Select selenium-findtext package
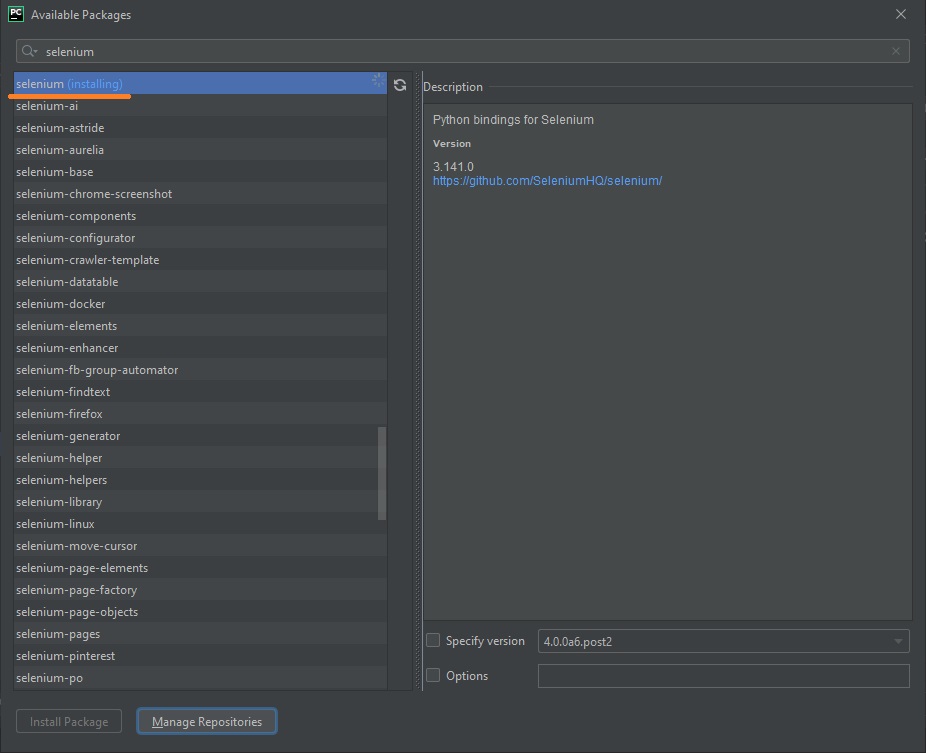Screen dimensions: 926x753 [200, 392]
